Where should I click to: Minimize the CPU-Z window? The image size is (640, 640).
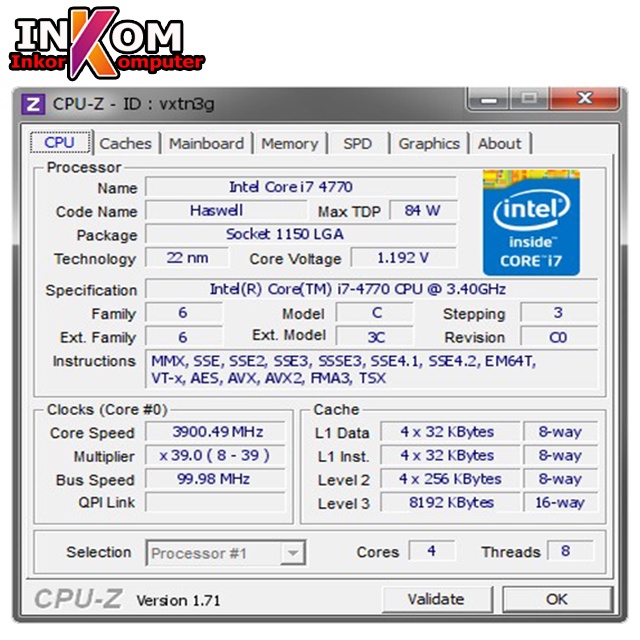pyautogui.click(x=488, y=99)
